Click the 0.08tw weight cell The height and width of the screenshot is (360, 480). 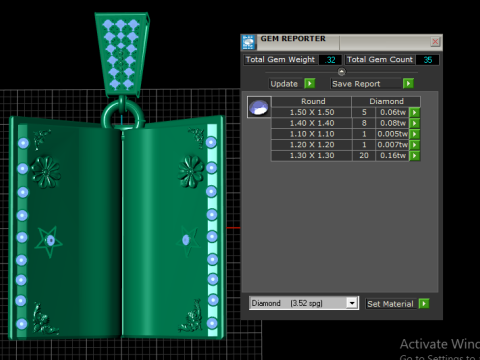point(392,123)
